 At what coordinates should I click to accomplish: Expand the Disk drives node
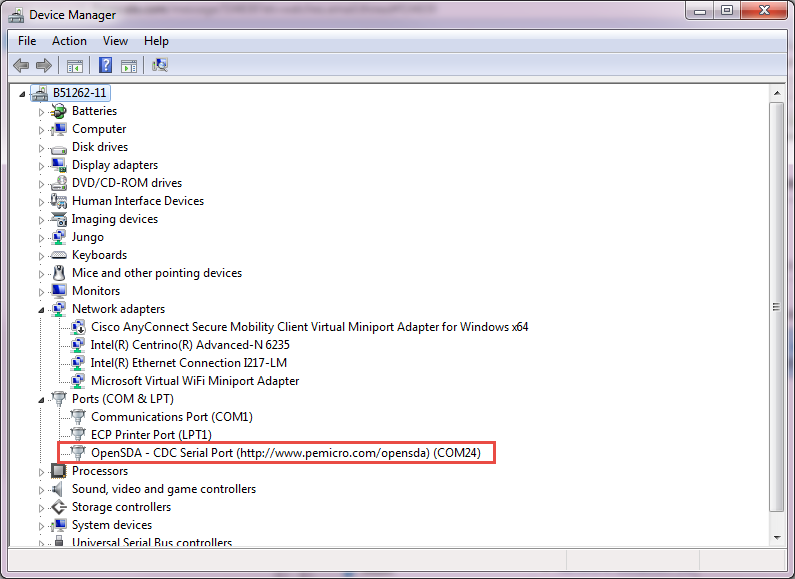click(x=41, y=148)
